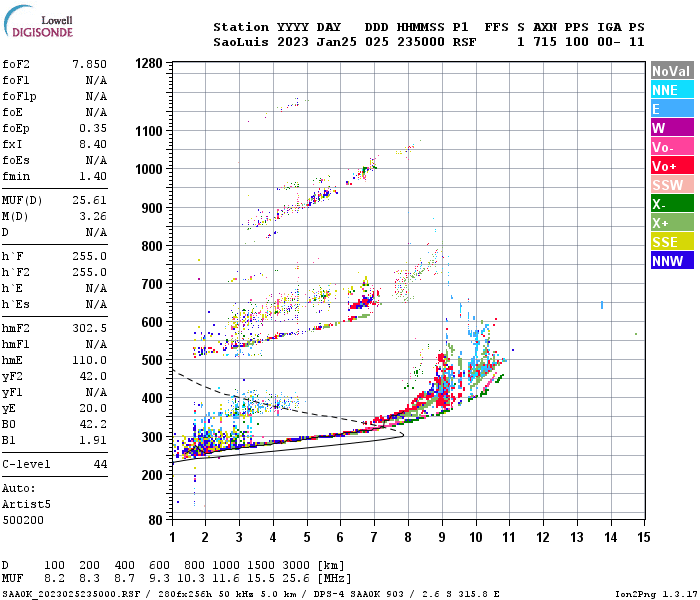
Task: Click the nose of the electron density profile
Action: (403, 434)
